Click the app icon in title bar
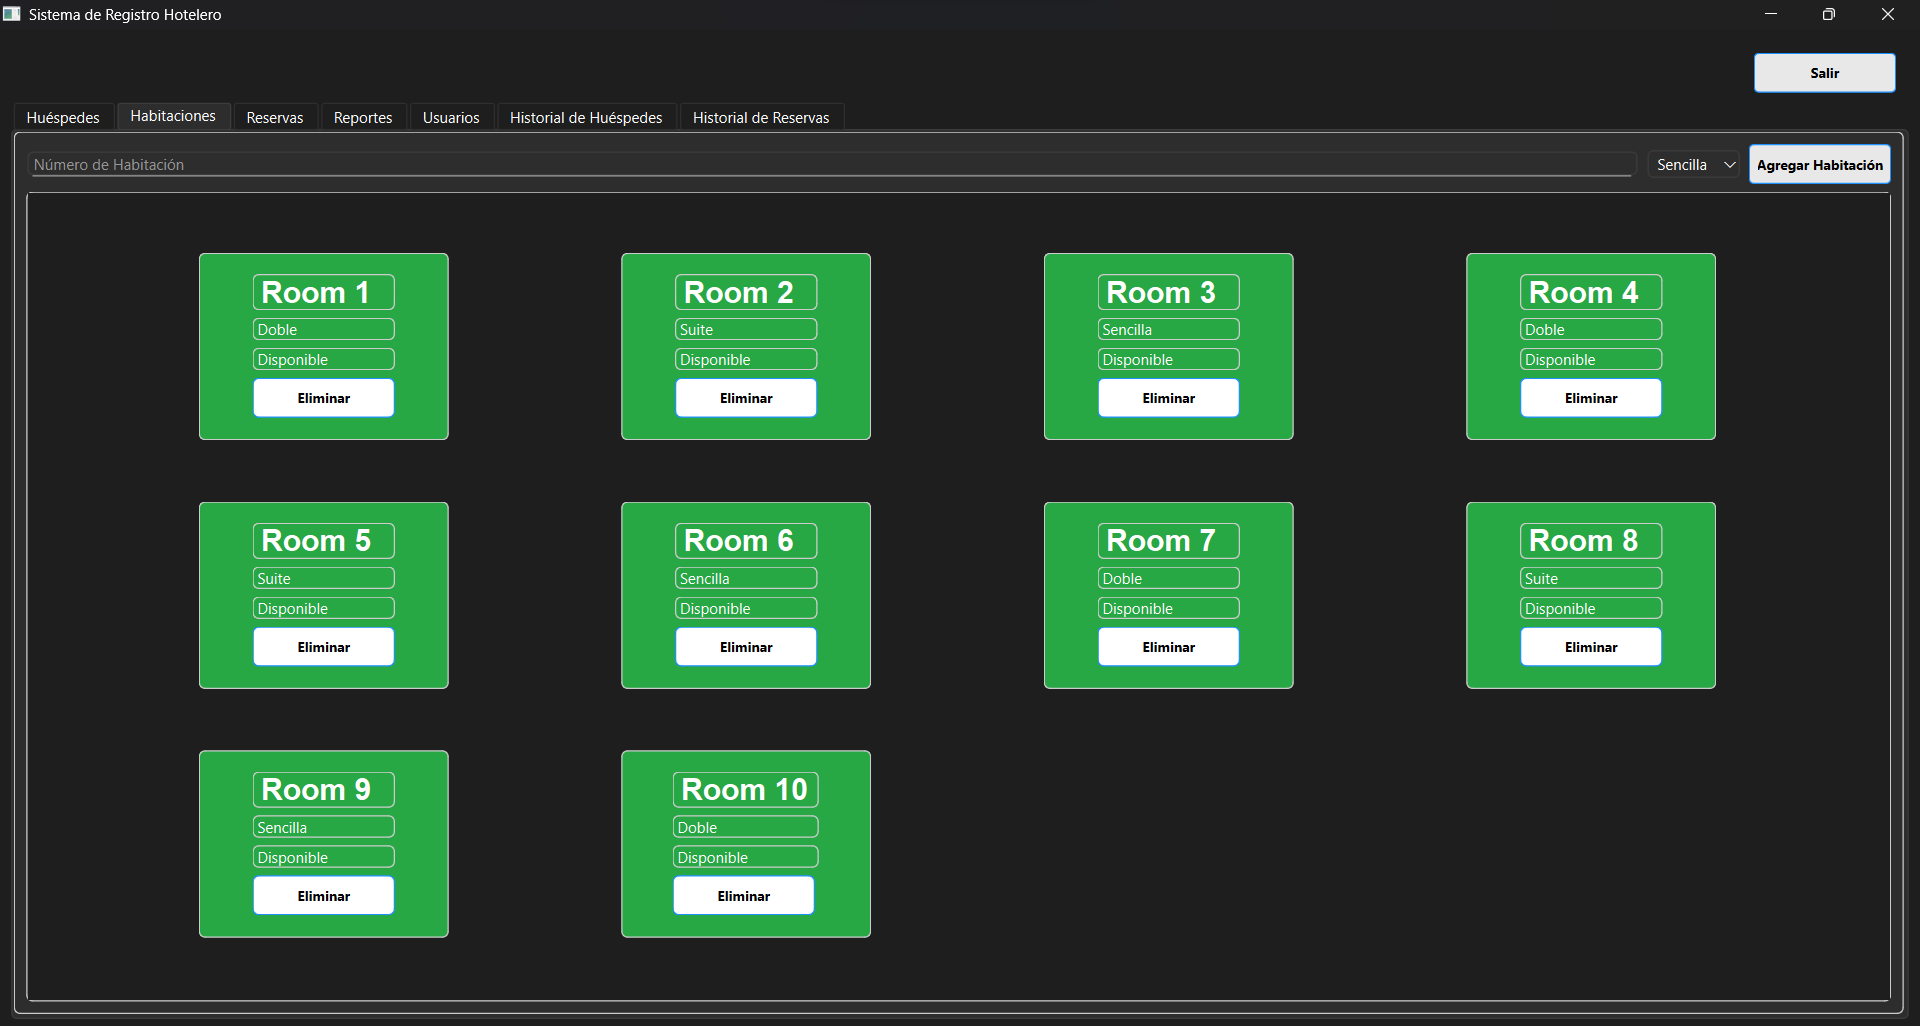 [12, 14]
